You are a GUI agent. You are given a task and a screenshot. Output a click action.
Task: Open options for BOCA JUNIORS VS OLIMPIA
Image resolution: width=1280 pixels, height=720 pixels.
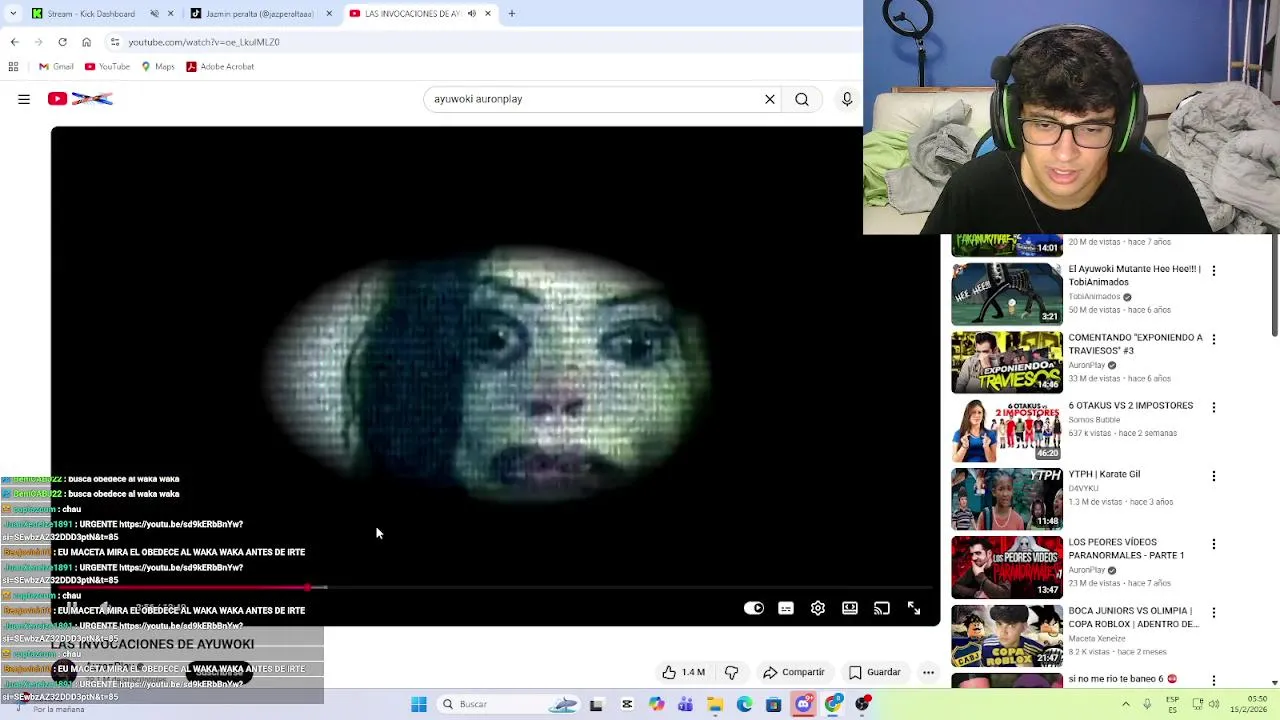[1214, 612]
